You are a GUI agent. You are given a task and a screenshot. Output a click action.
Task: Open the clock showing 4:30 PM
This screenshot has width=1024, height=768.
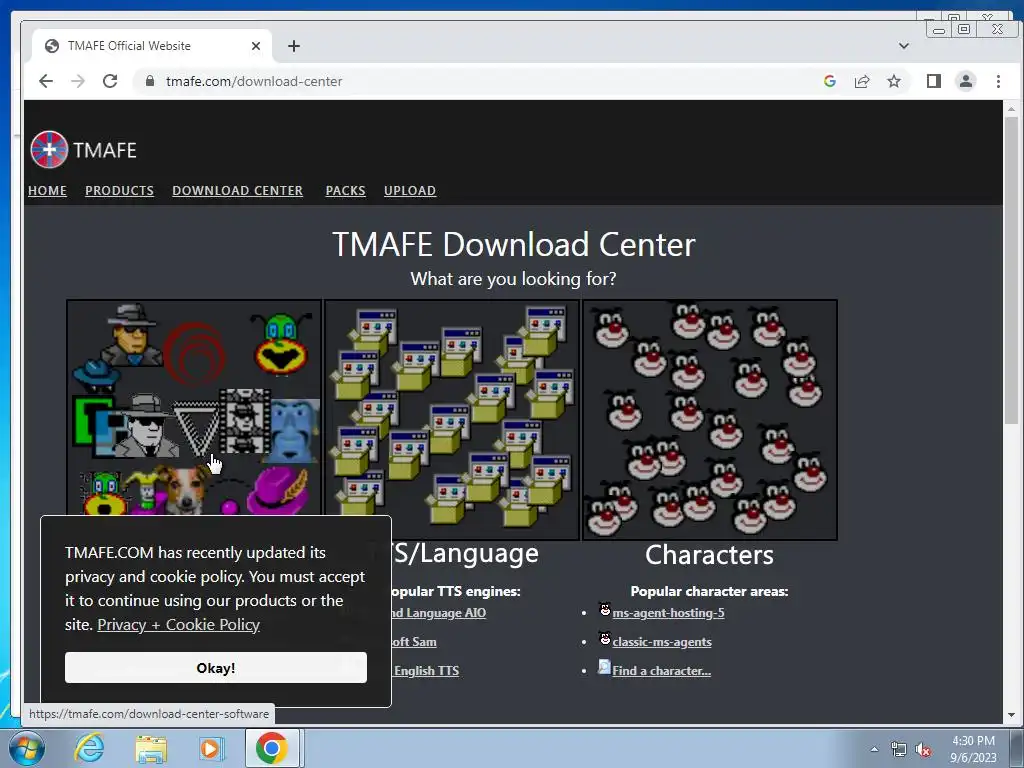[x=973, y=748]
